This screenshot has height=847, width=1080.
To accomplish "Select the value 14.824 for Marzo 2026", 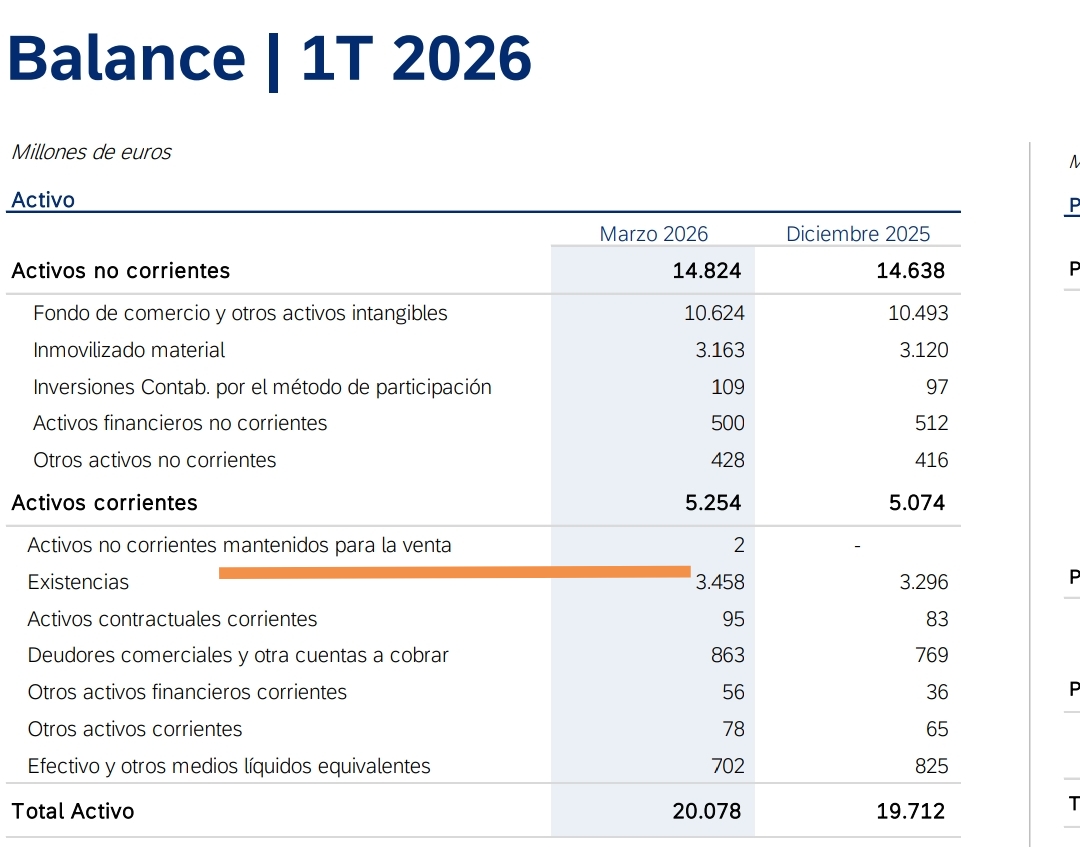I will [707, 271].
